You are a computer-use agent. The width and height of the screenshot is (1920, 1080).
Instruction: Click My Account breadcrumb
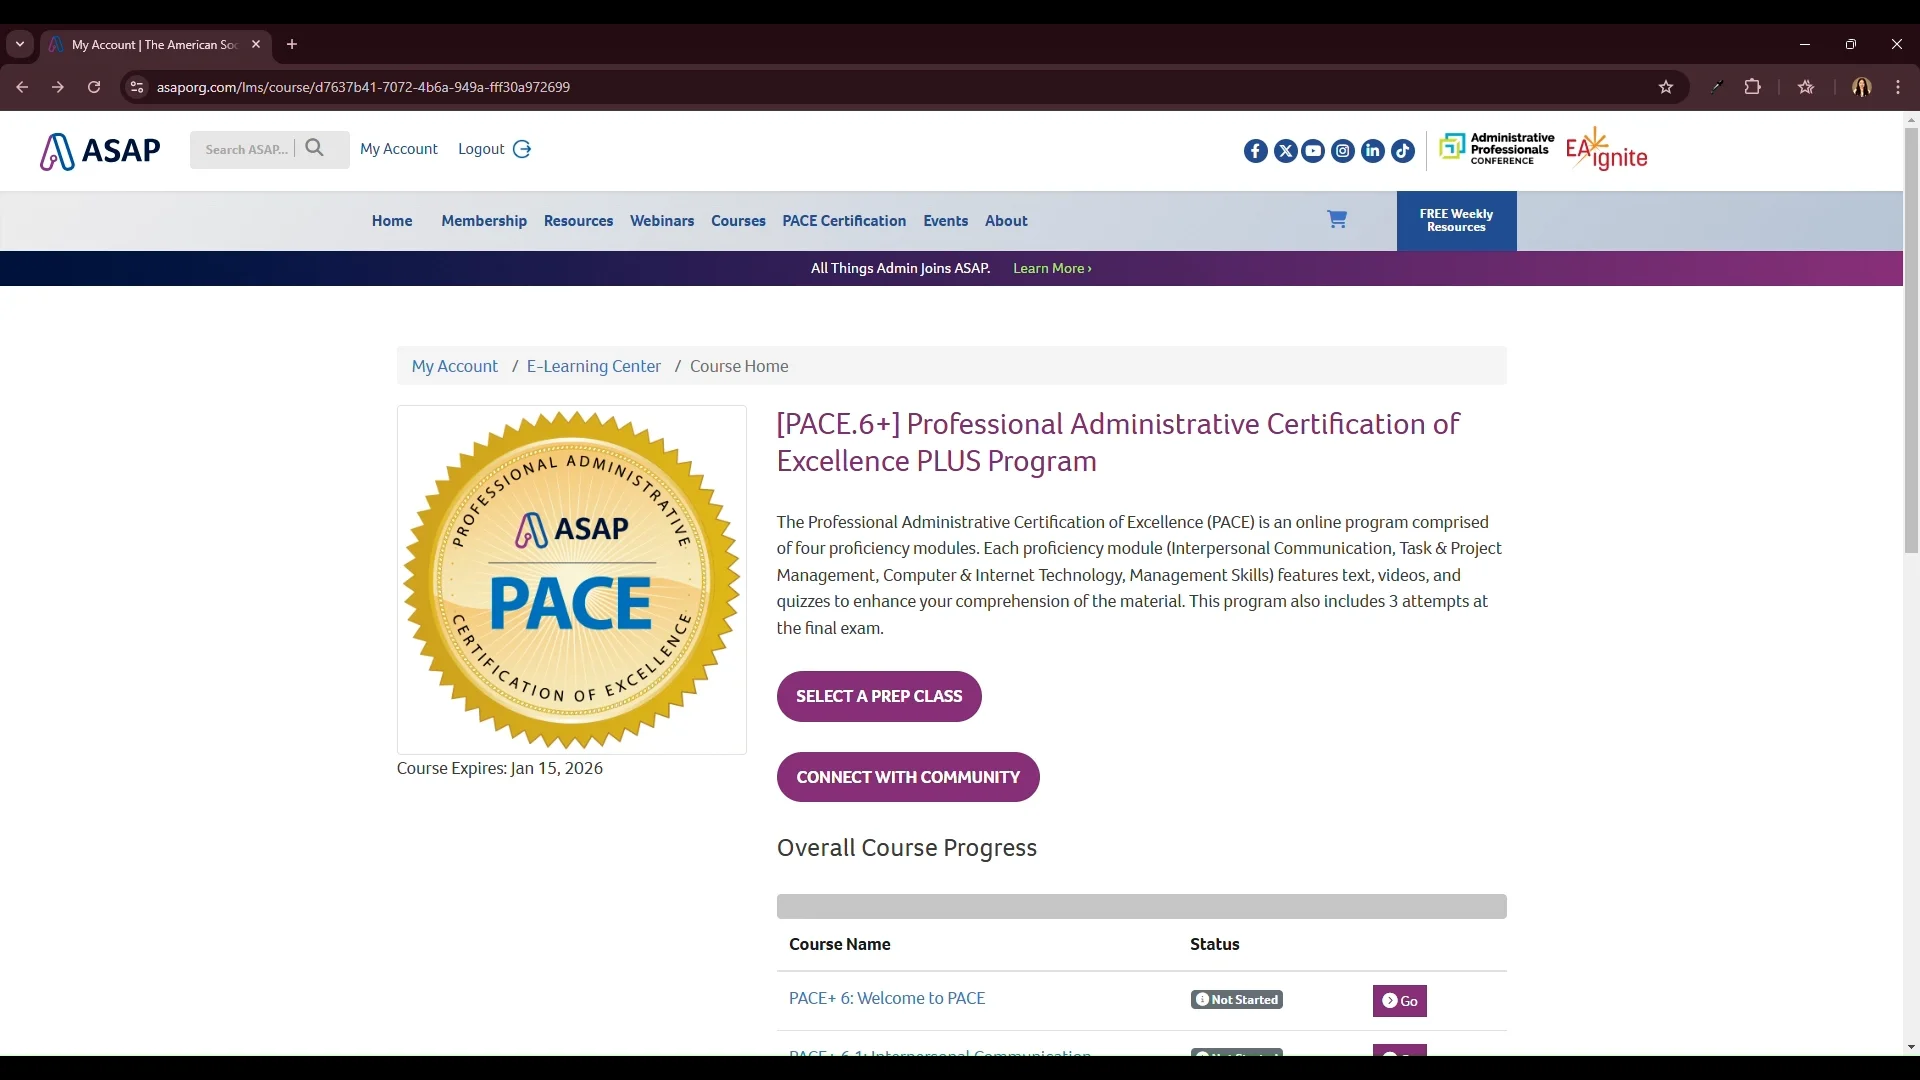454,366
